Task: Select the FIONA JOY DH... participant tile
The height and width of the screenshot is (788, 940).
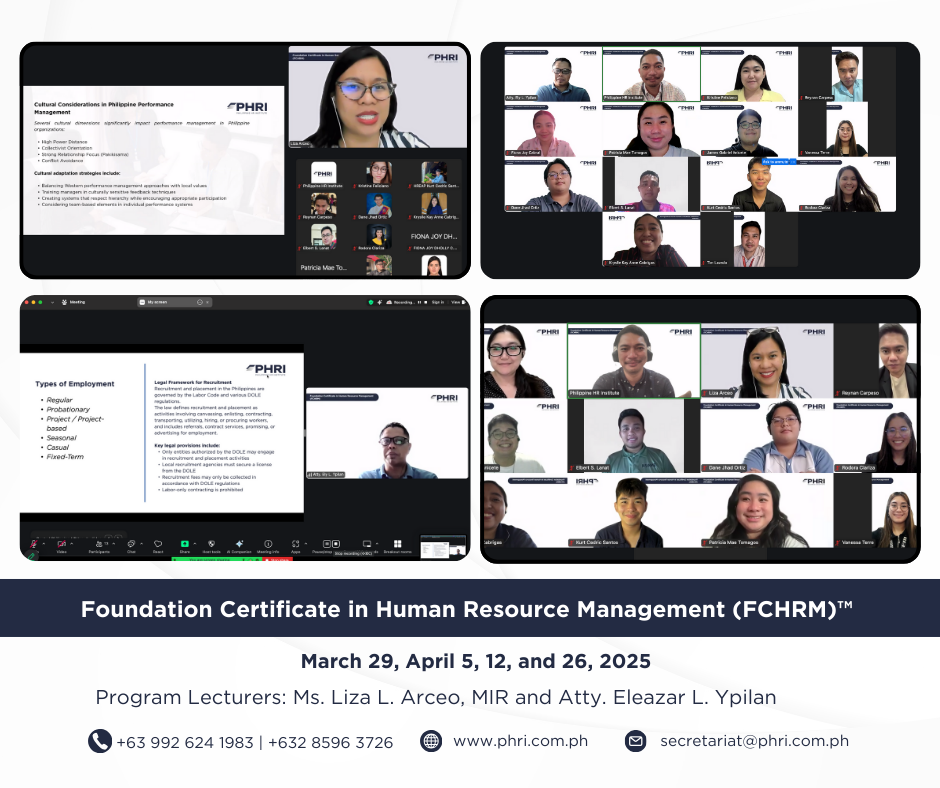Action: click(434, 239)
